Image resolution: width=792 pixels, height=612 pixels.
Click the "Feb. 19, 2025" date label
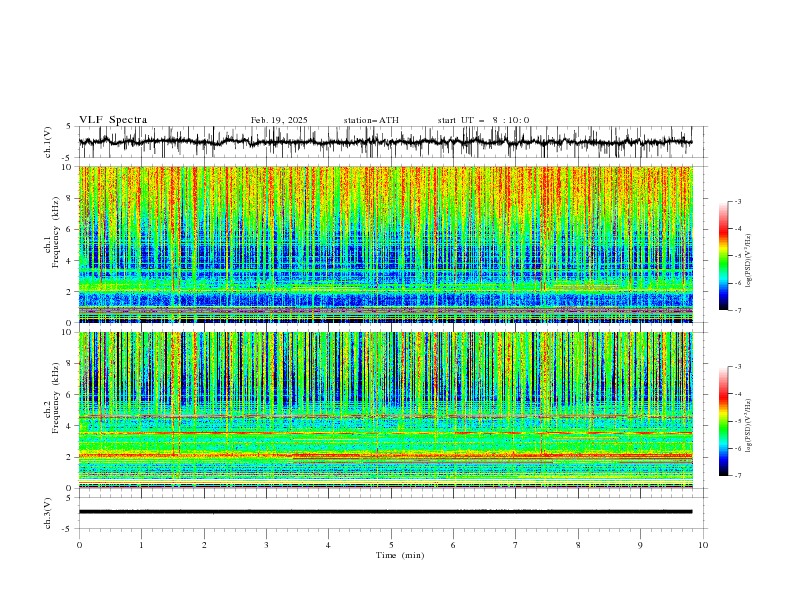click(x=279, y=120)
